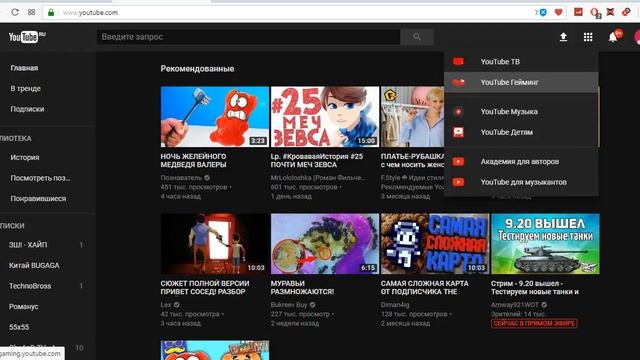Select YouTube TB menu entry
640x360 pixels.
tap(521, 62)
